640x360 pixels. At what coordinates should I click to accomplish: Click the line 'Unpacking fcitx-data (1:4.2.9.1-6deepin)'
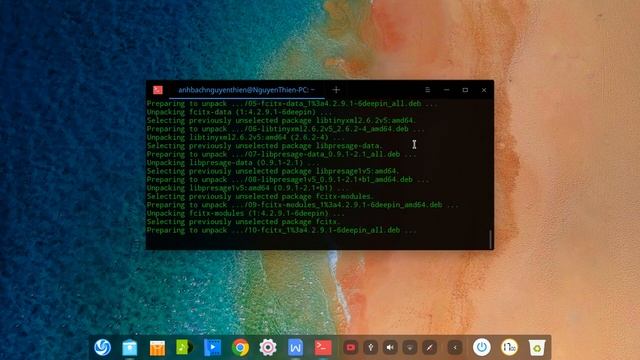click(239, 112)
